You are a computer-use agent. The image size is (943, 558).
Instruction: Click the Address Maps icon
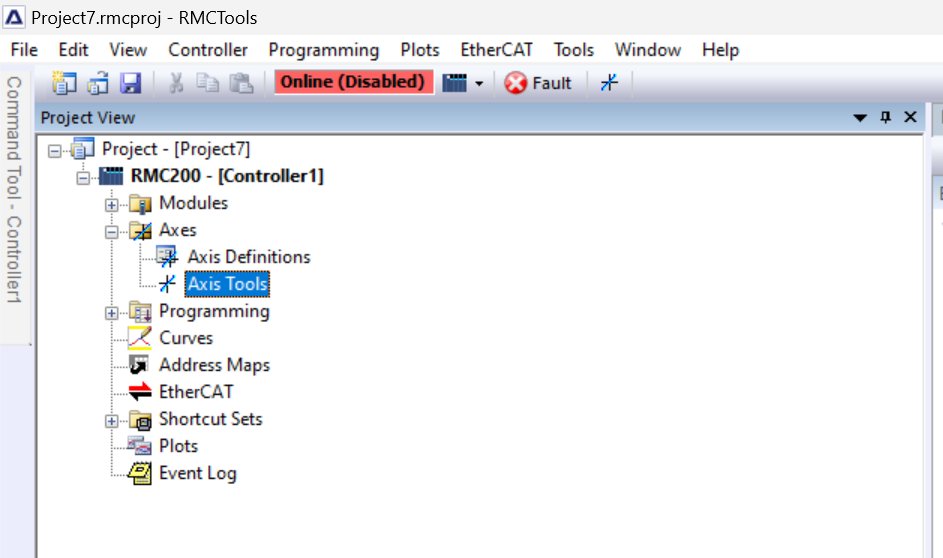point(139,364)
